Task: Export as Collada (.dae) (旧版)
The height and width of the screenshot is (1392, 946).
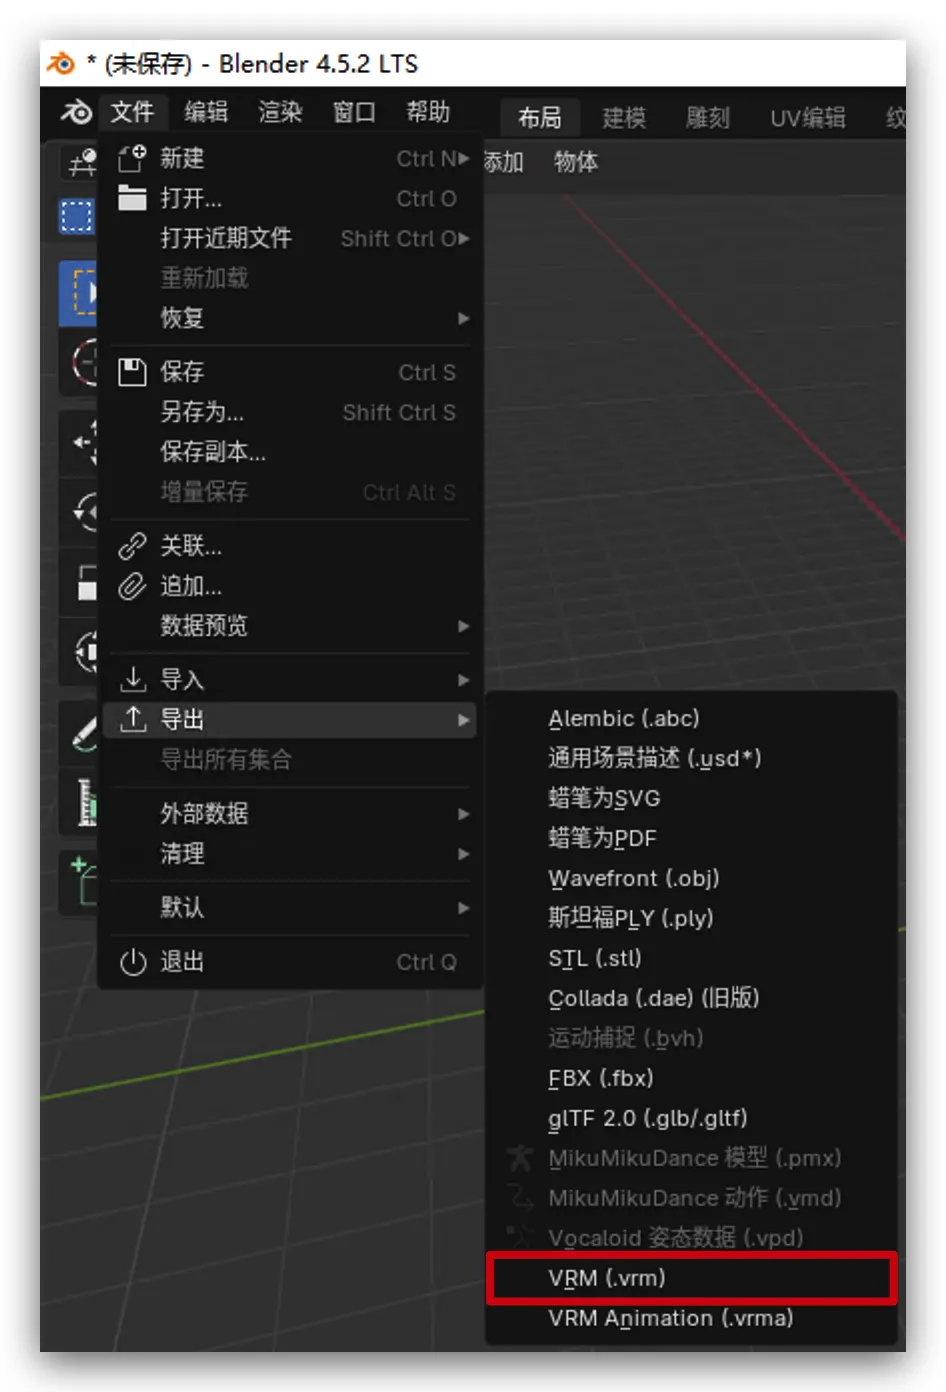Action: tap(691, 999)
